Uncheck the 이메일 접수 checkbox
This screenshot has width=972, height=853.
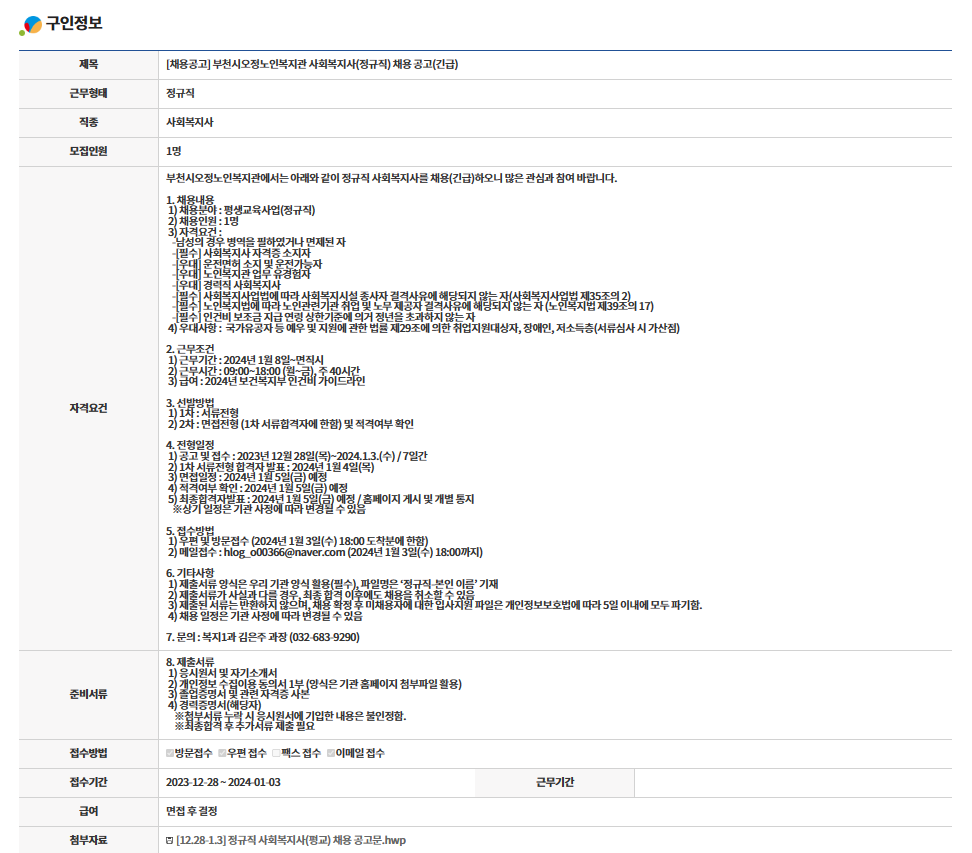[x=331, y=753]
